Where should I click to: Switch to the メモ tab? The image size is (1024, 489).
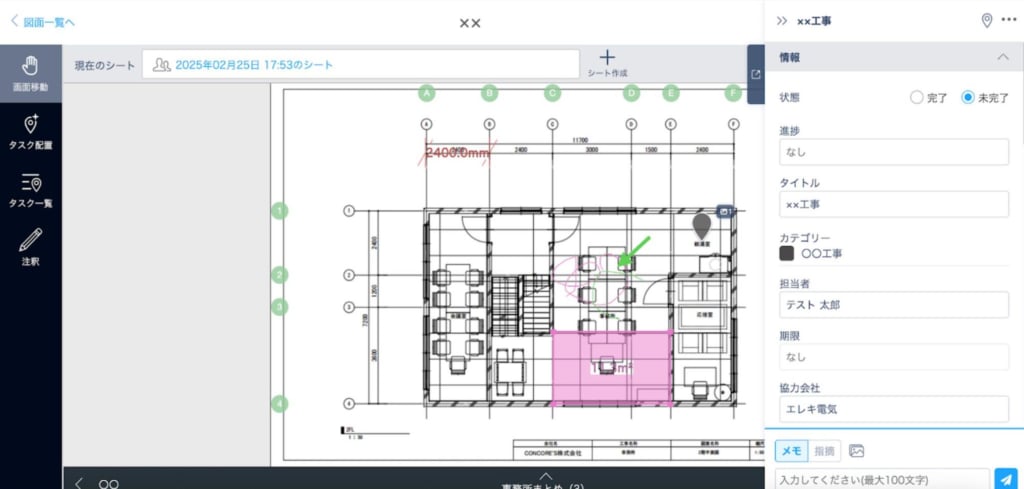coord(790,451)
